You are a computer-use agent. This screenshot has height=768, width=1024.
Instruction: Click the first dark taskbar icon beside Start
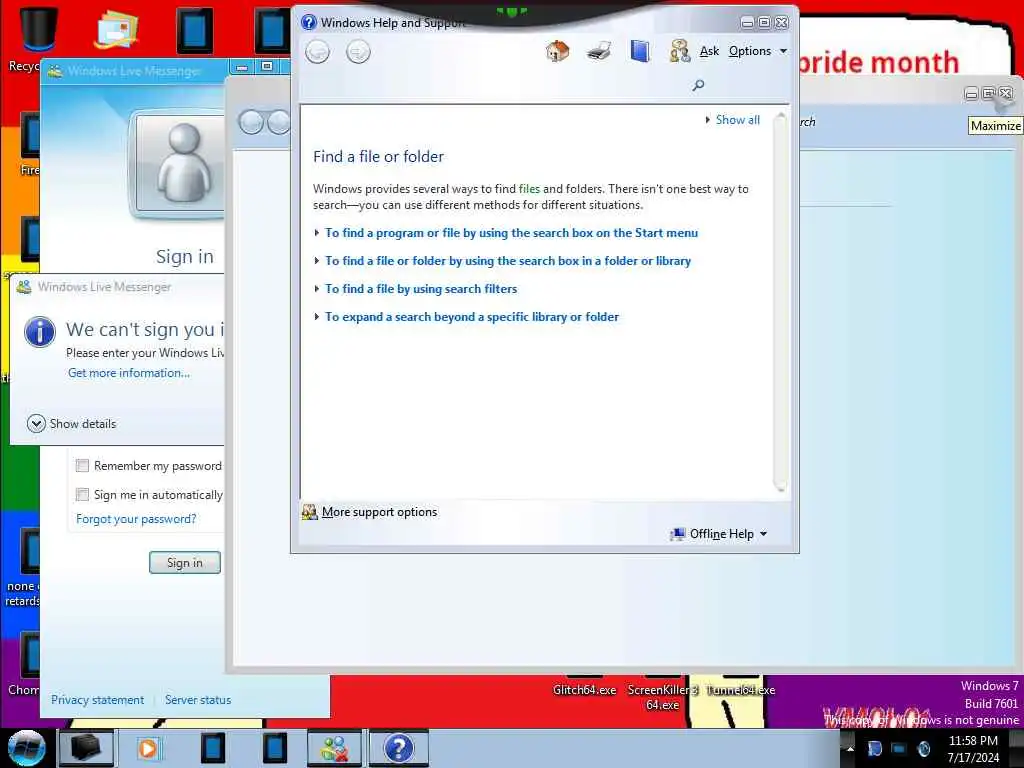86,748
